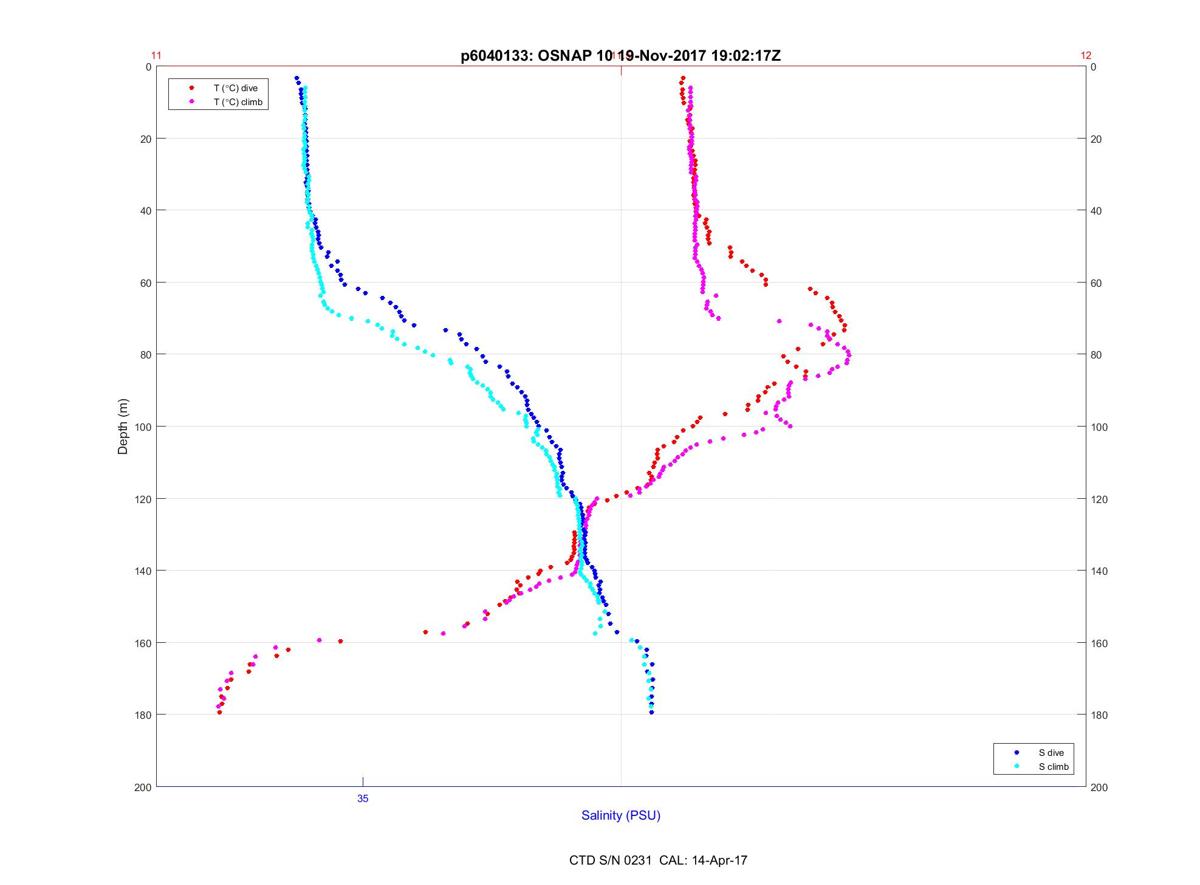Click the cyan marker in salinity legend
This screenshot has height=885, width=1200.
pos(1016,766)
